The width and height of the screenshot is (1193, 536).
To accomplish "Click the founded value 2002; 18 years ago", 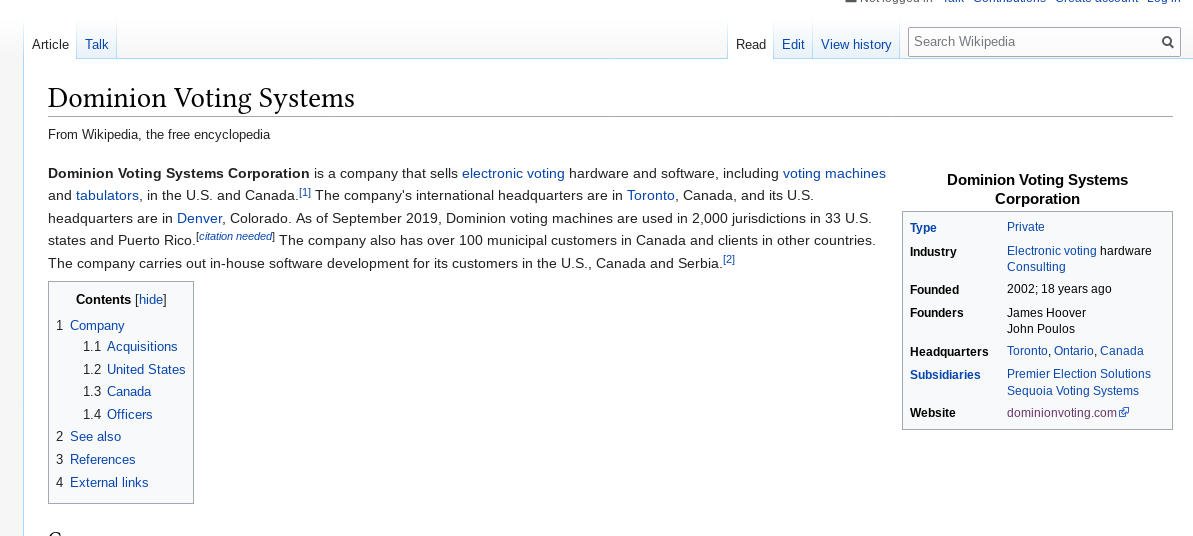I will (x=1058, y=289).
